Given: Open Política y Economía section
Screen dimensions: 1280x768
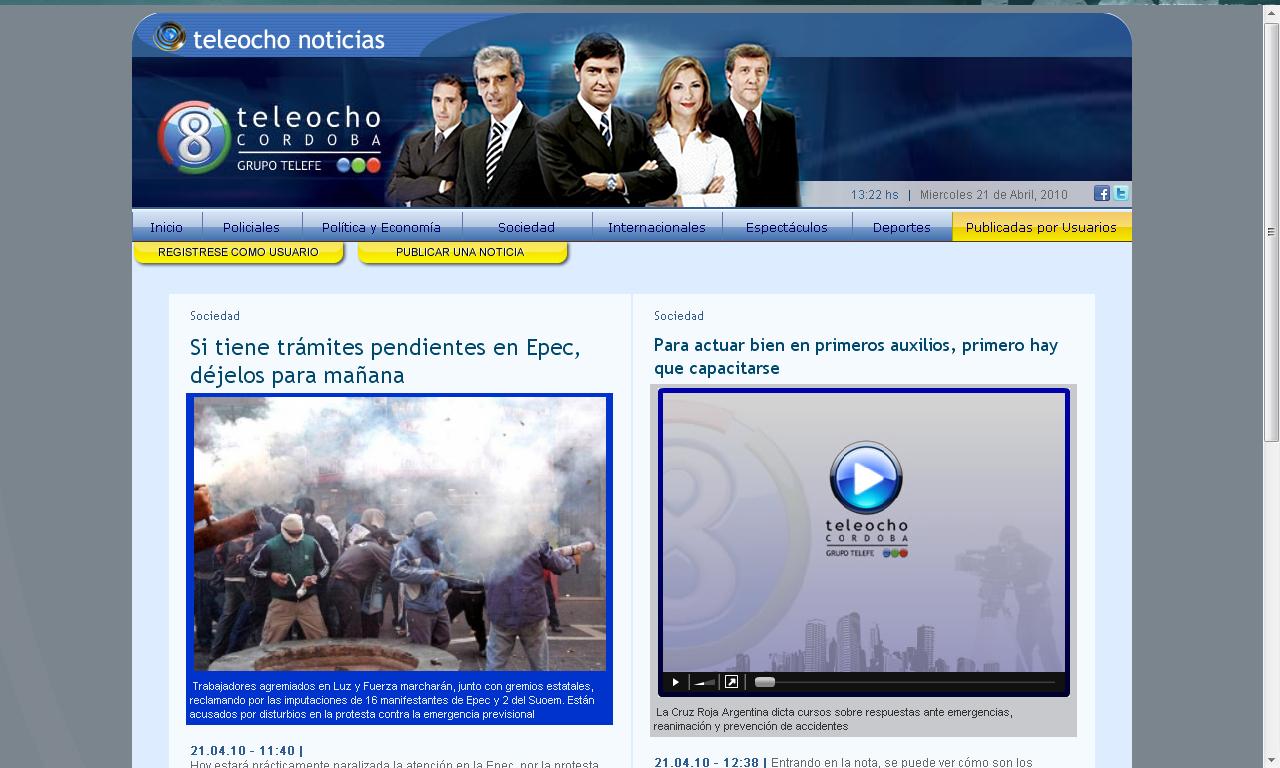Looking at the screenshot, I should click(x=381, y=227).
